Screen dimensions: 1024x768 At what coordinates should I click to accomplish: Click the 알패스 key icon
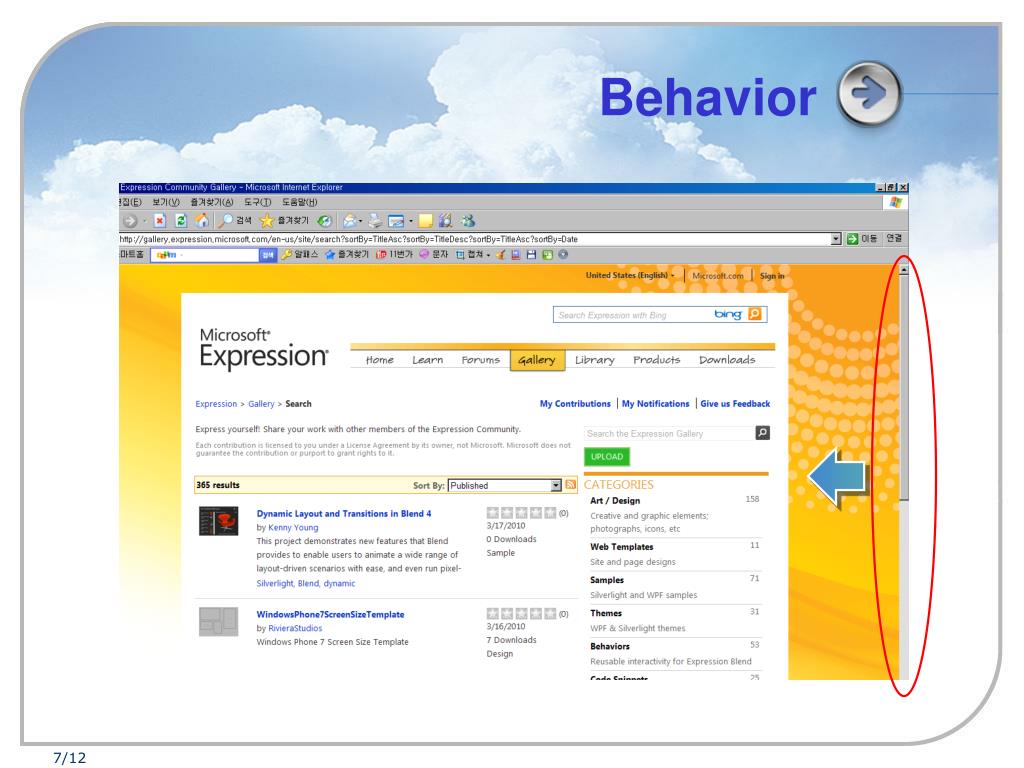point(286,255)
